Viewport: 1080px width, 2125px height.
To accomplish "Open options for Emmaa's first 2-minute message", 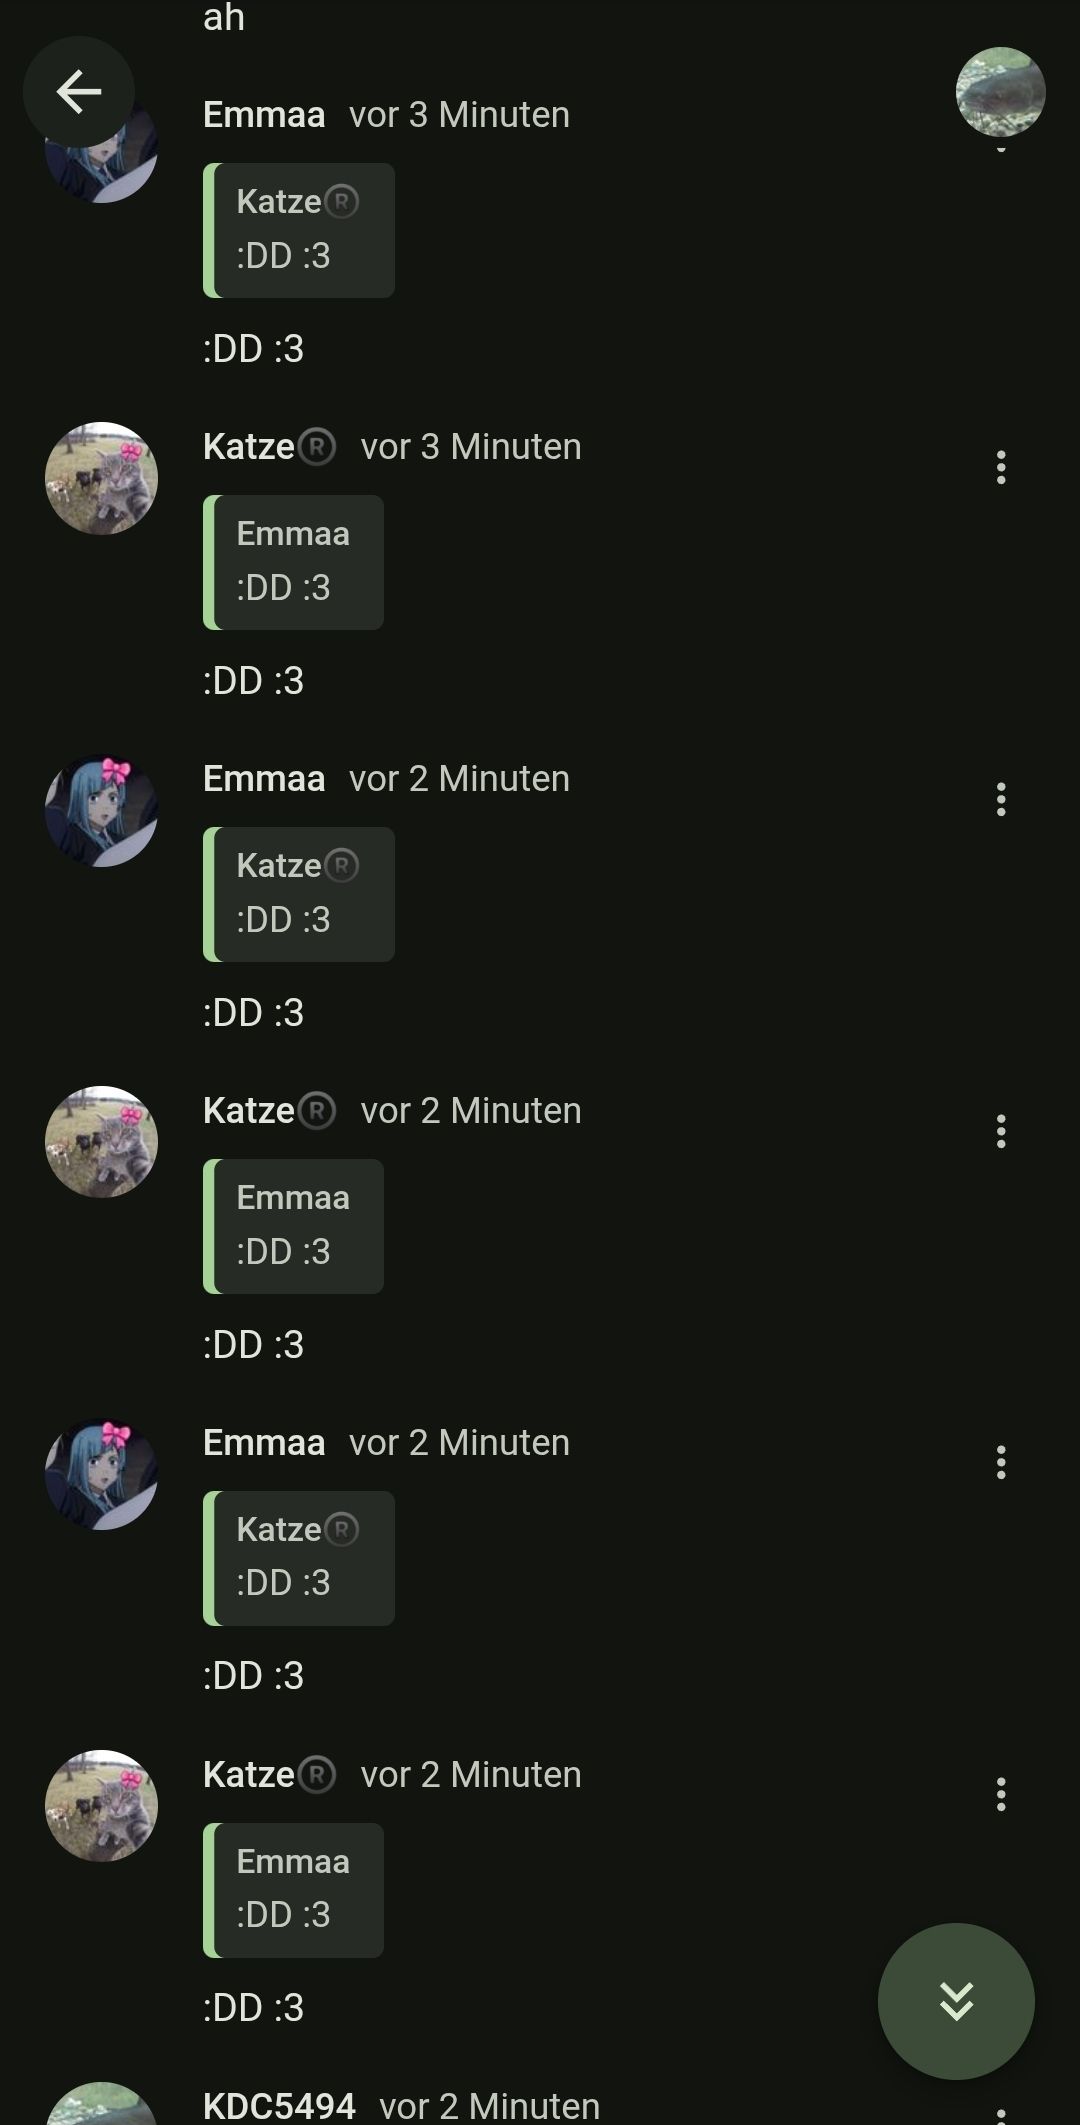I will click(1001, 800).
